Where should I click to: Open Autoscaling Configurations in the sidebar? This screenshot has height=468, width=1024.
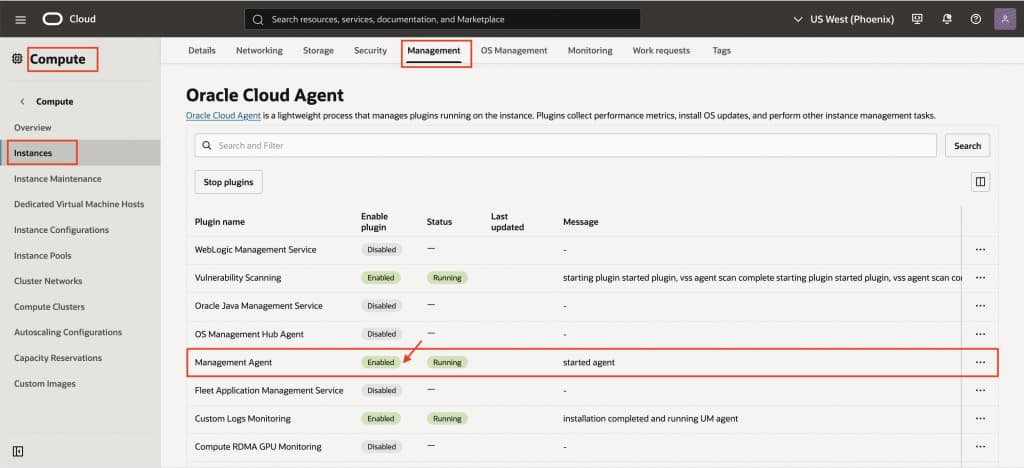[x=68, y=332]
